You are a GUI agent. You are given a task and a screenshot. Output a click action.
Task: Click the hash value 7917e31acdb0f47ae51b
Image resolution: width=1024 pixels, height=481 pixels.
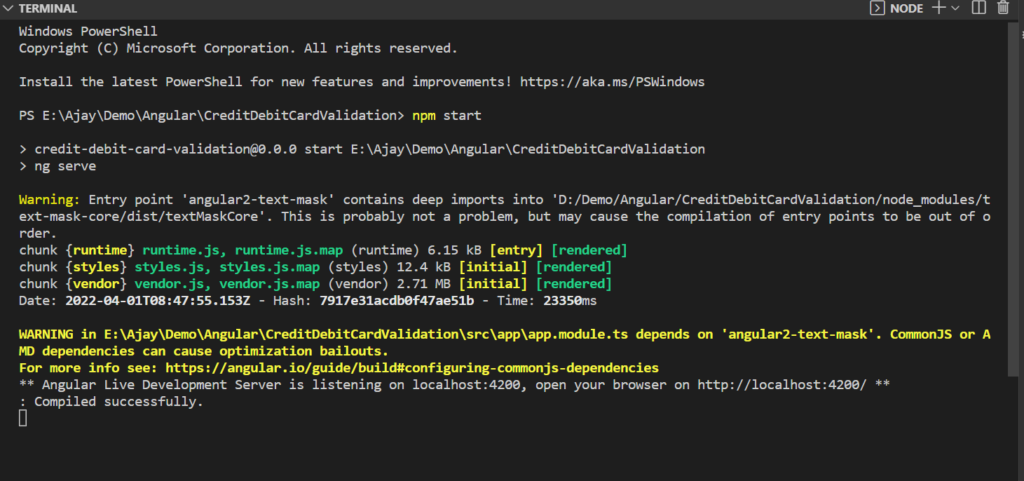coord(396,301)
